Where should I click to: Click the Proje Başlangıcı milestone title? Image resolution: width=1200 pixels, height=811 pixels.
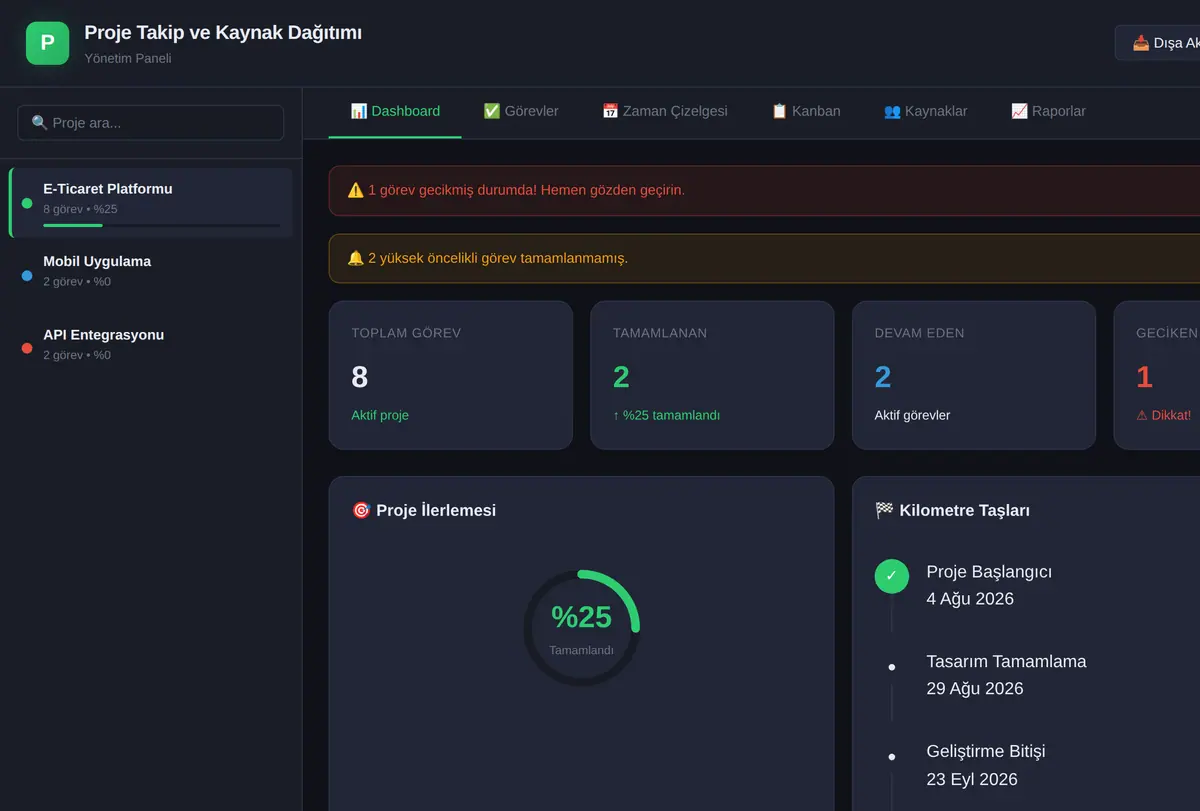click(x=989, y=572)
